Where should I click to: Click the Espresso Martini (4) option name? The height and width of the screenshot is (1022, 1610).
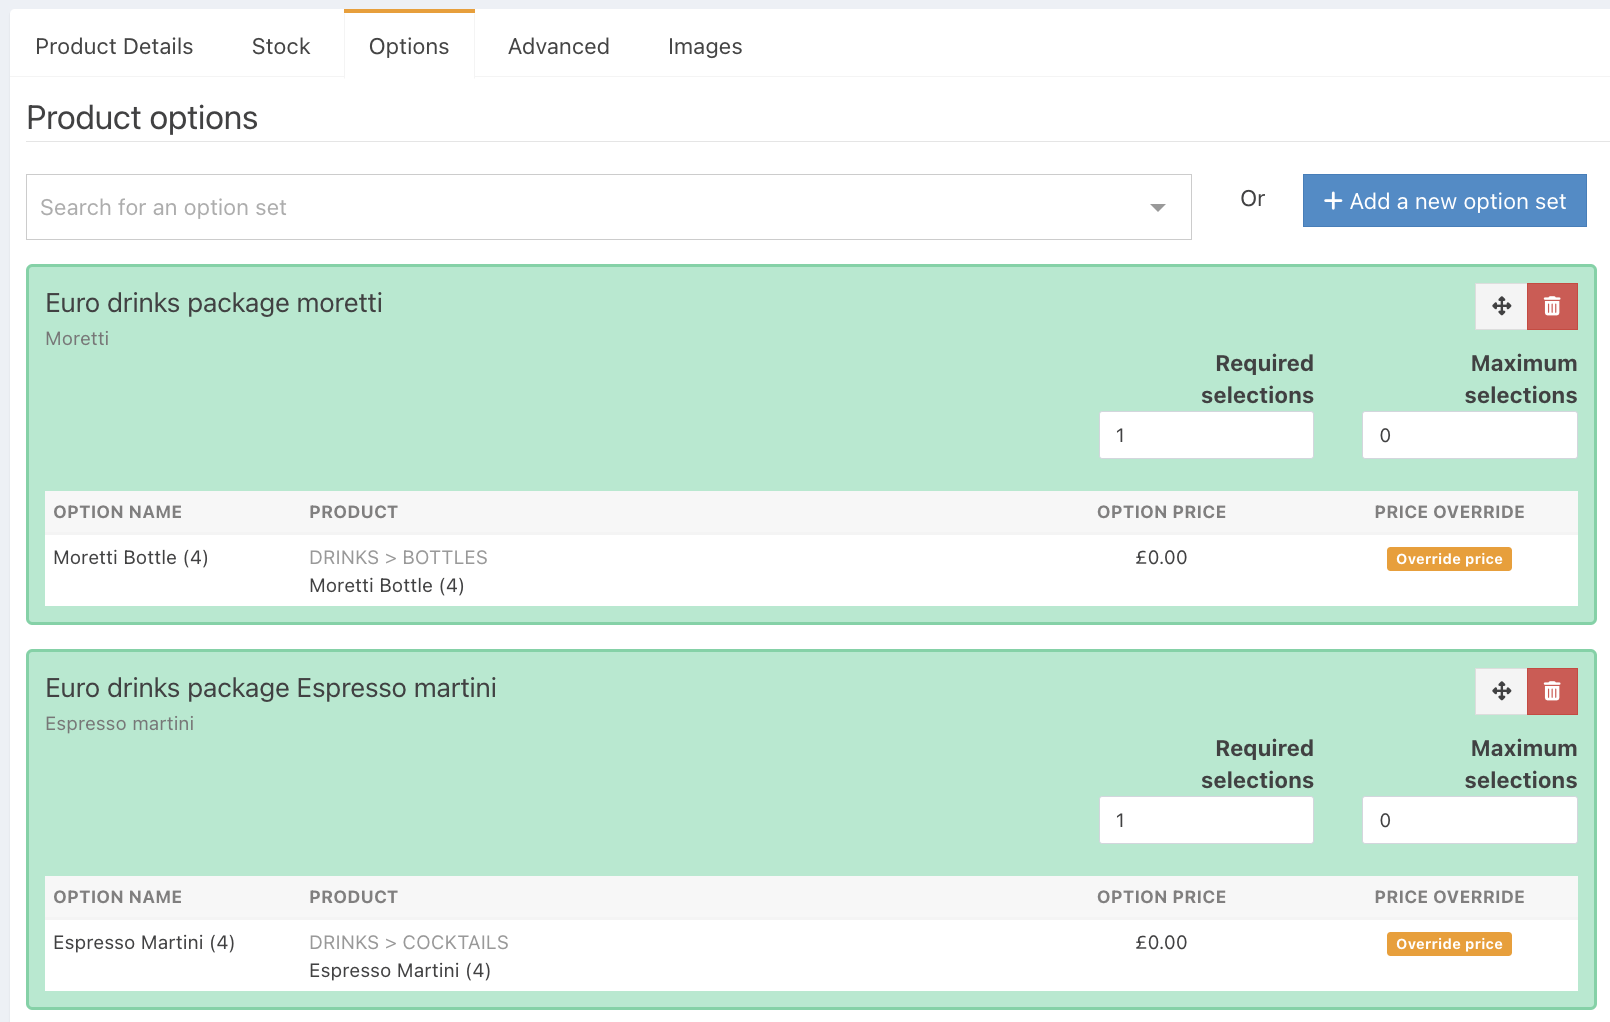point(144,943)
